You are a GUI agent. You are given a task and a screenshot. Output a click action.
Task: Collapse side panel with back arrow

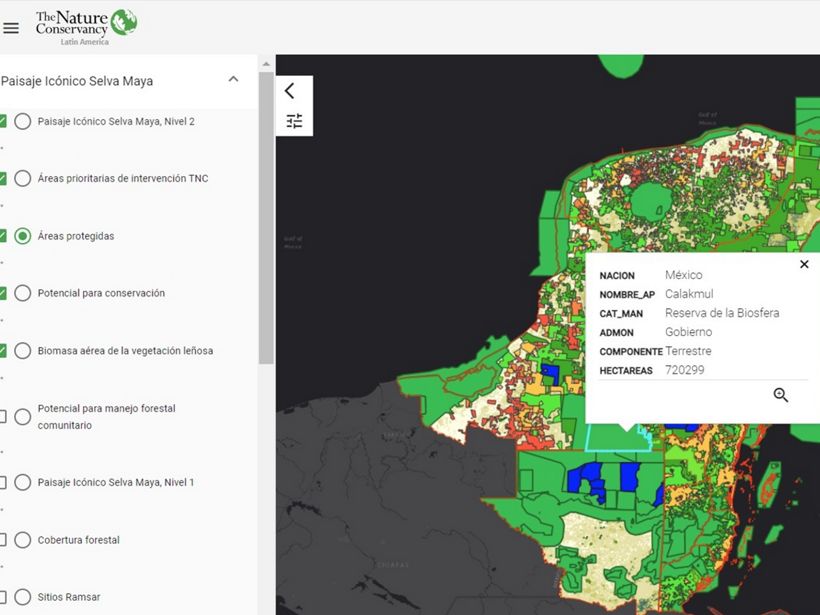pos(290,91)
